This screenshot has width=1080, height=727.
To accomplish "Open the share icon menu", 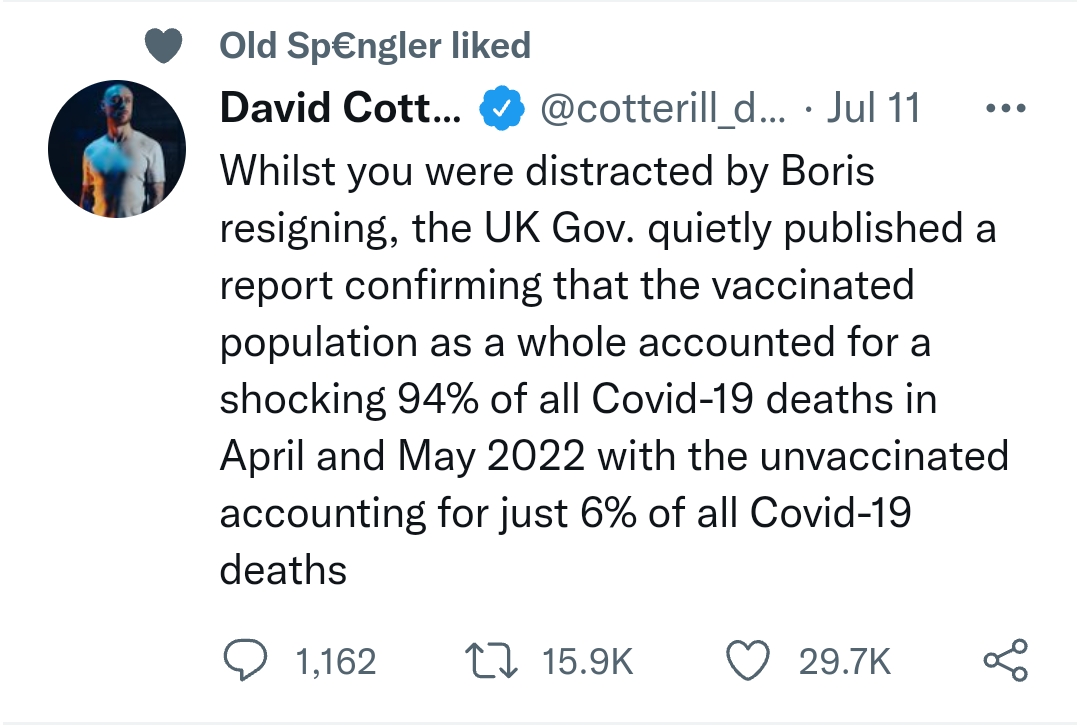I will point(1006,660).
